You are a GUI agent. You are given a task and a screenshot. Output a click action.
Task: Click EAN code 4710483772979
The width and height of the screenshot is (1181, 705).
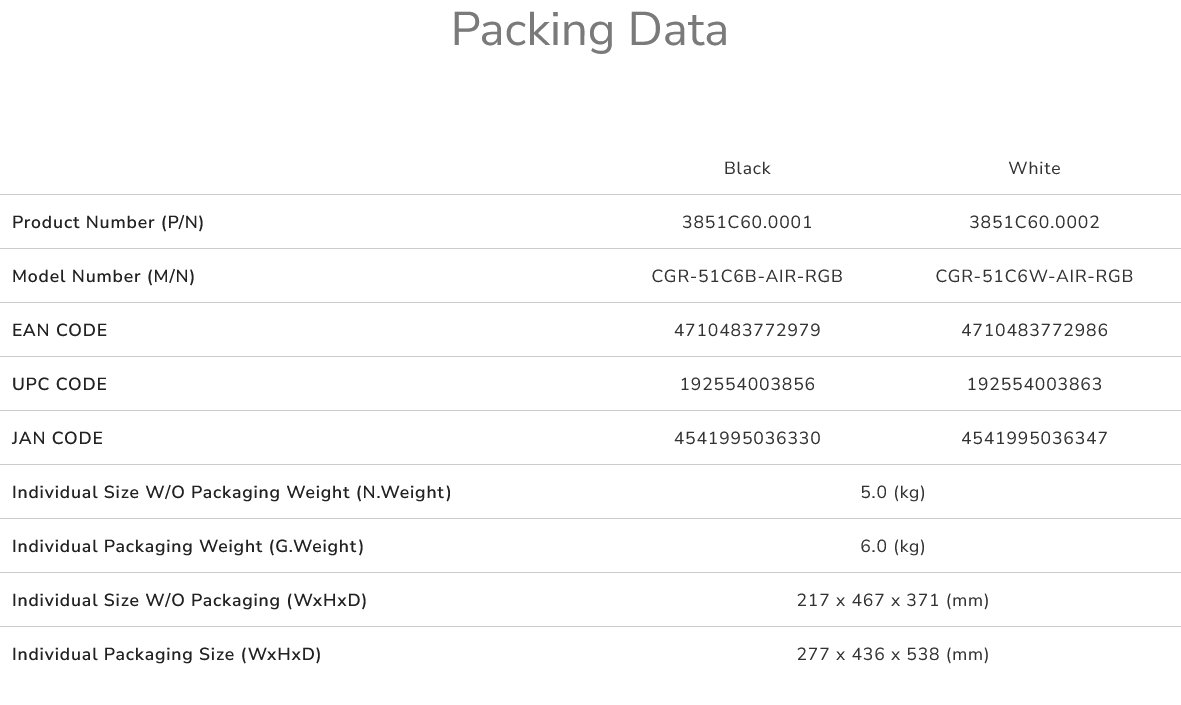coord(747,331)
